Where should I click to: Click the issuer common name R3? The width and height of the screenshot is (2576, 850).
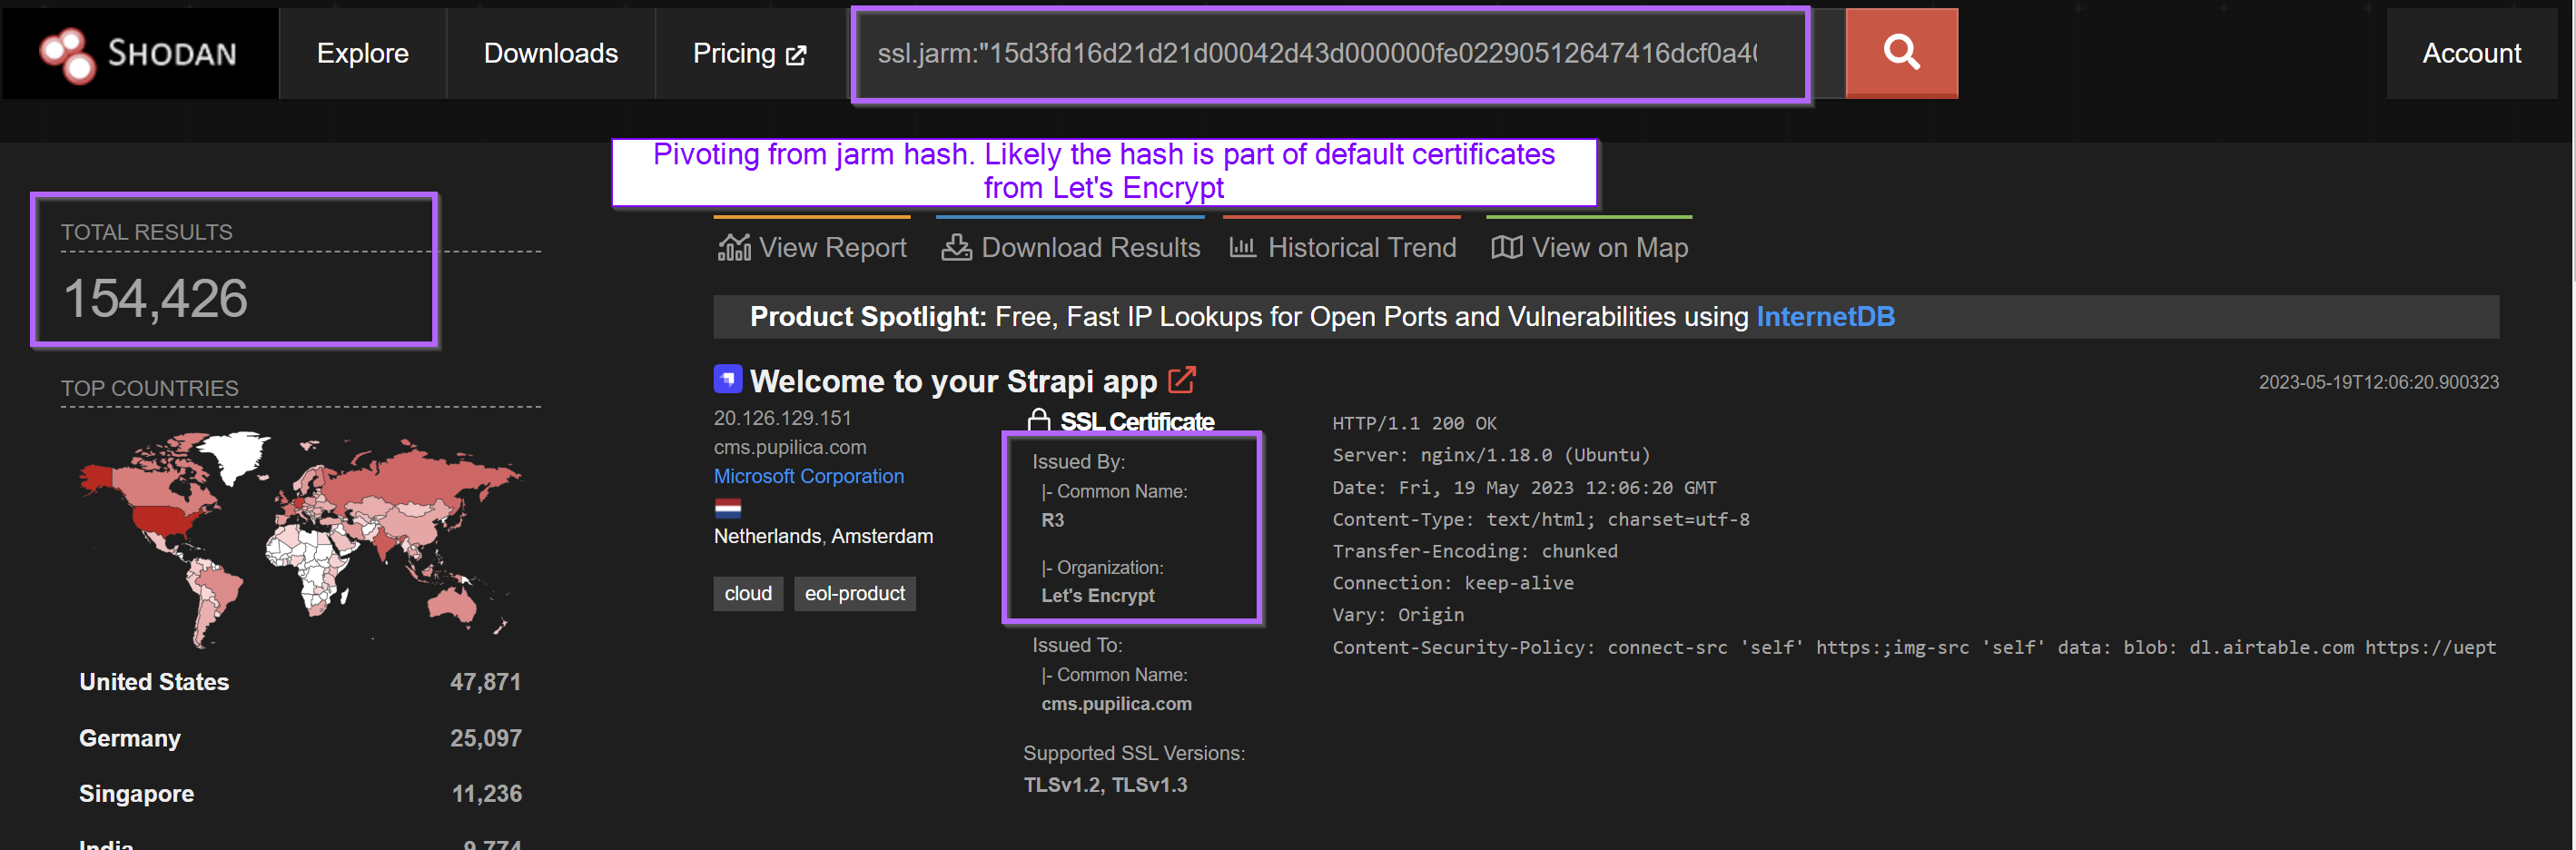click(1052, 520)
